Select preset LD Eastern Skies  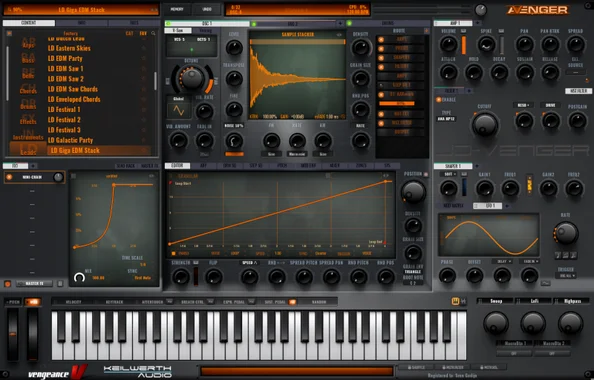(69, 48)
